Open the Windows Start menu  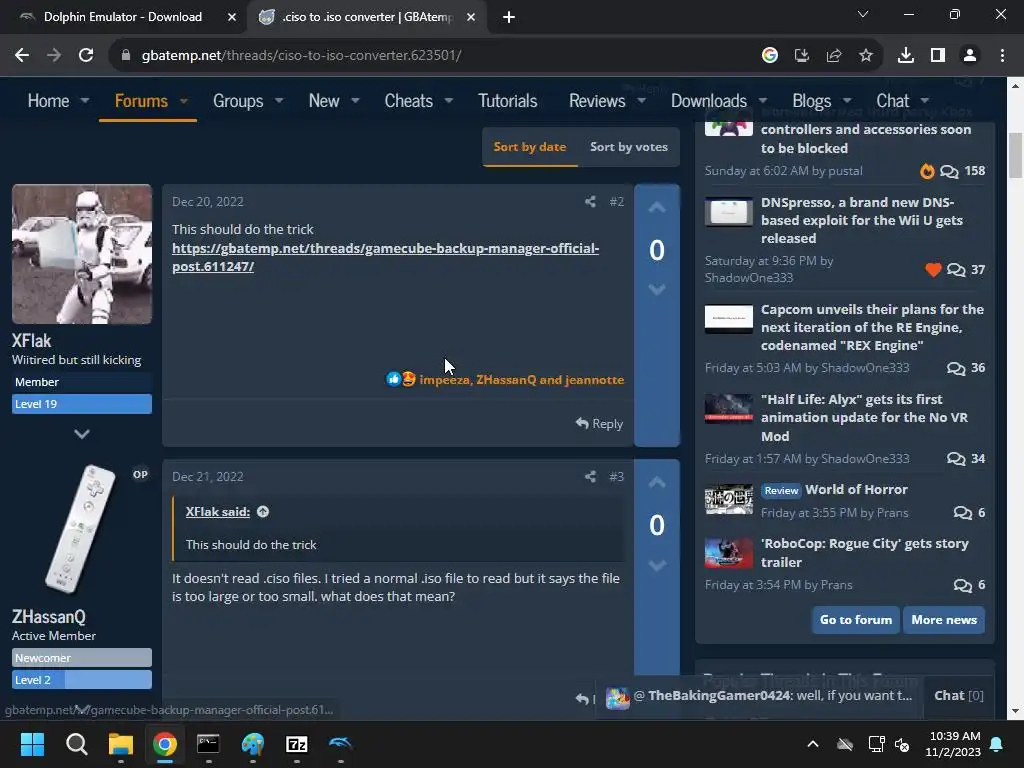click(x=32, y=744)
